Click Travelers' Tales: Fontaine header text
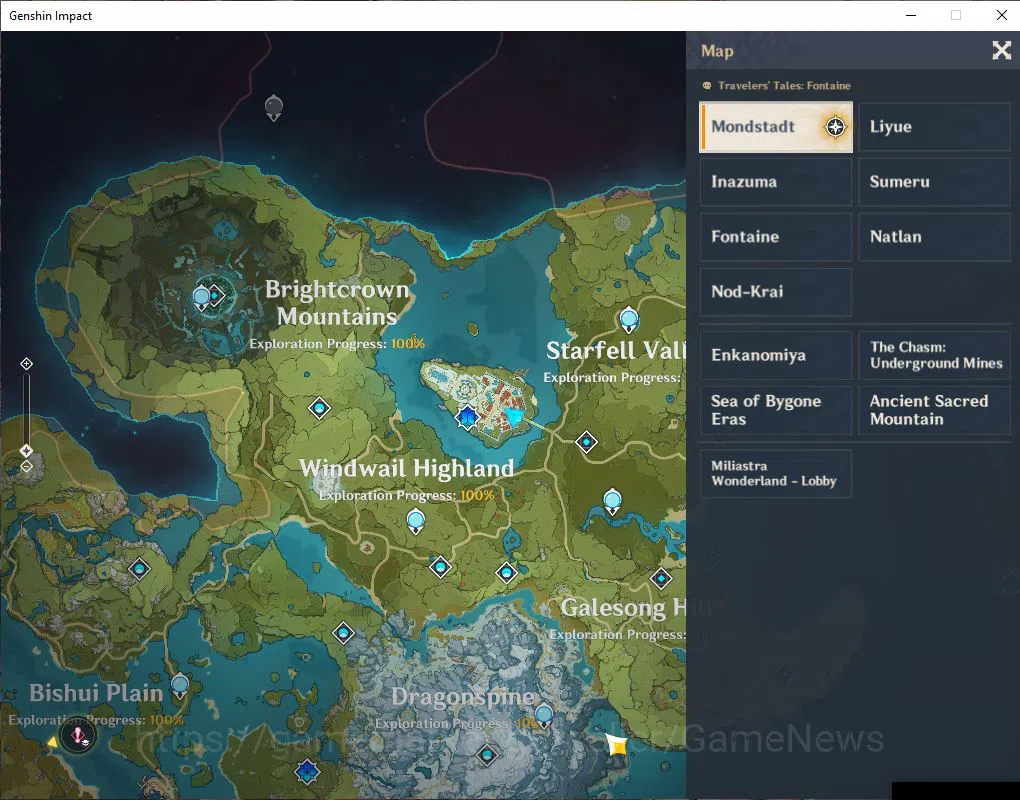Viewport: 1020px width, 800px height. tap(784, 86)
